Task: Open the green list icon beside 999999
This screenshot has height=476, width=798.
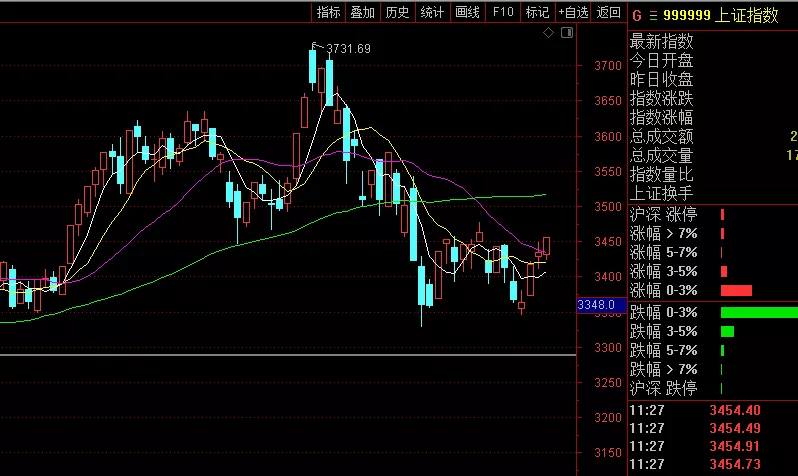Action: pyautogui.click(x=653, y=14)
